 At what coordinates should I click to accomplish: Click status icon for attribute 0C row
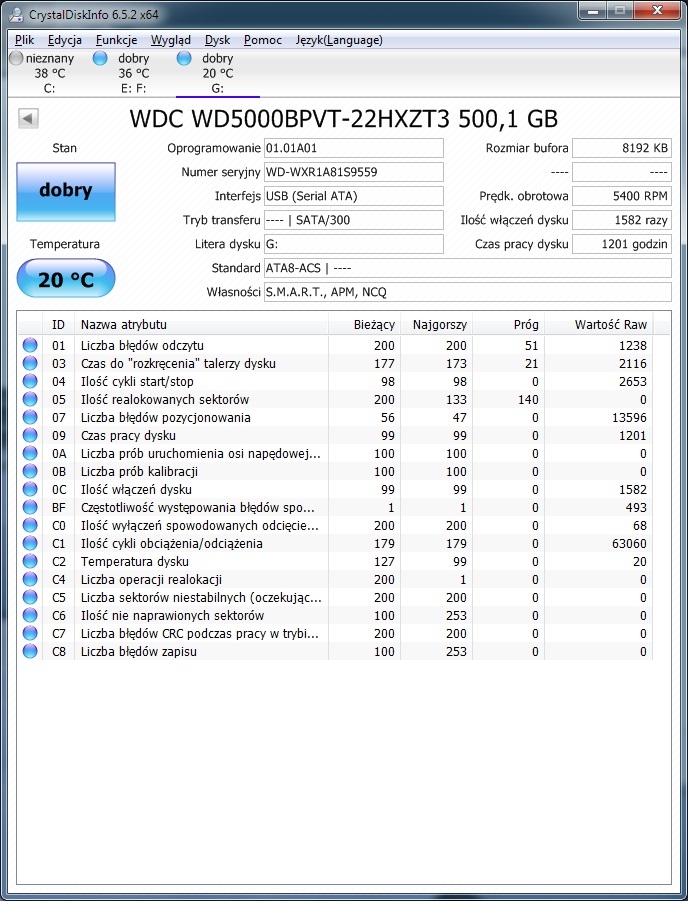click(30, 489)
